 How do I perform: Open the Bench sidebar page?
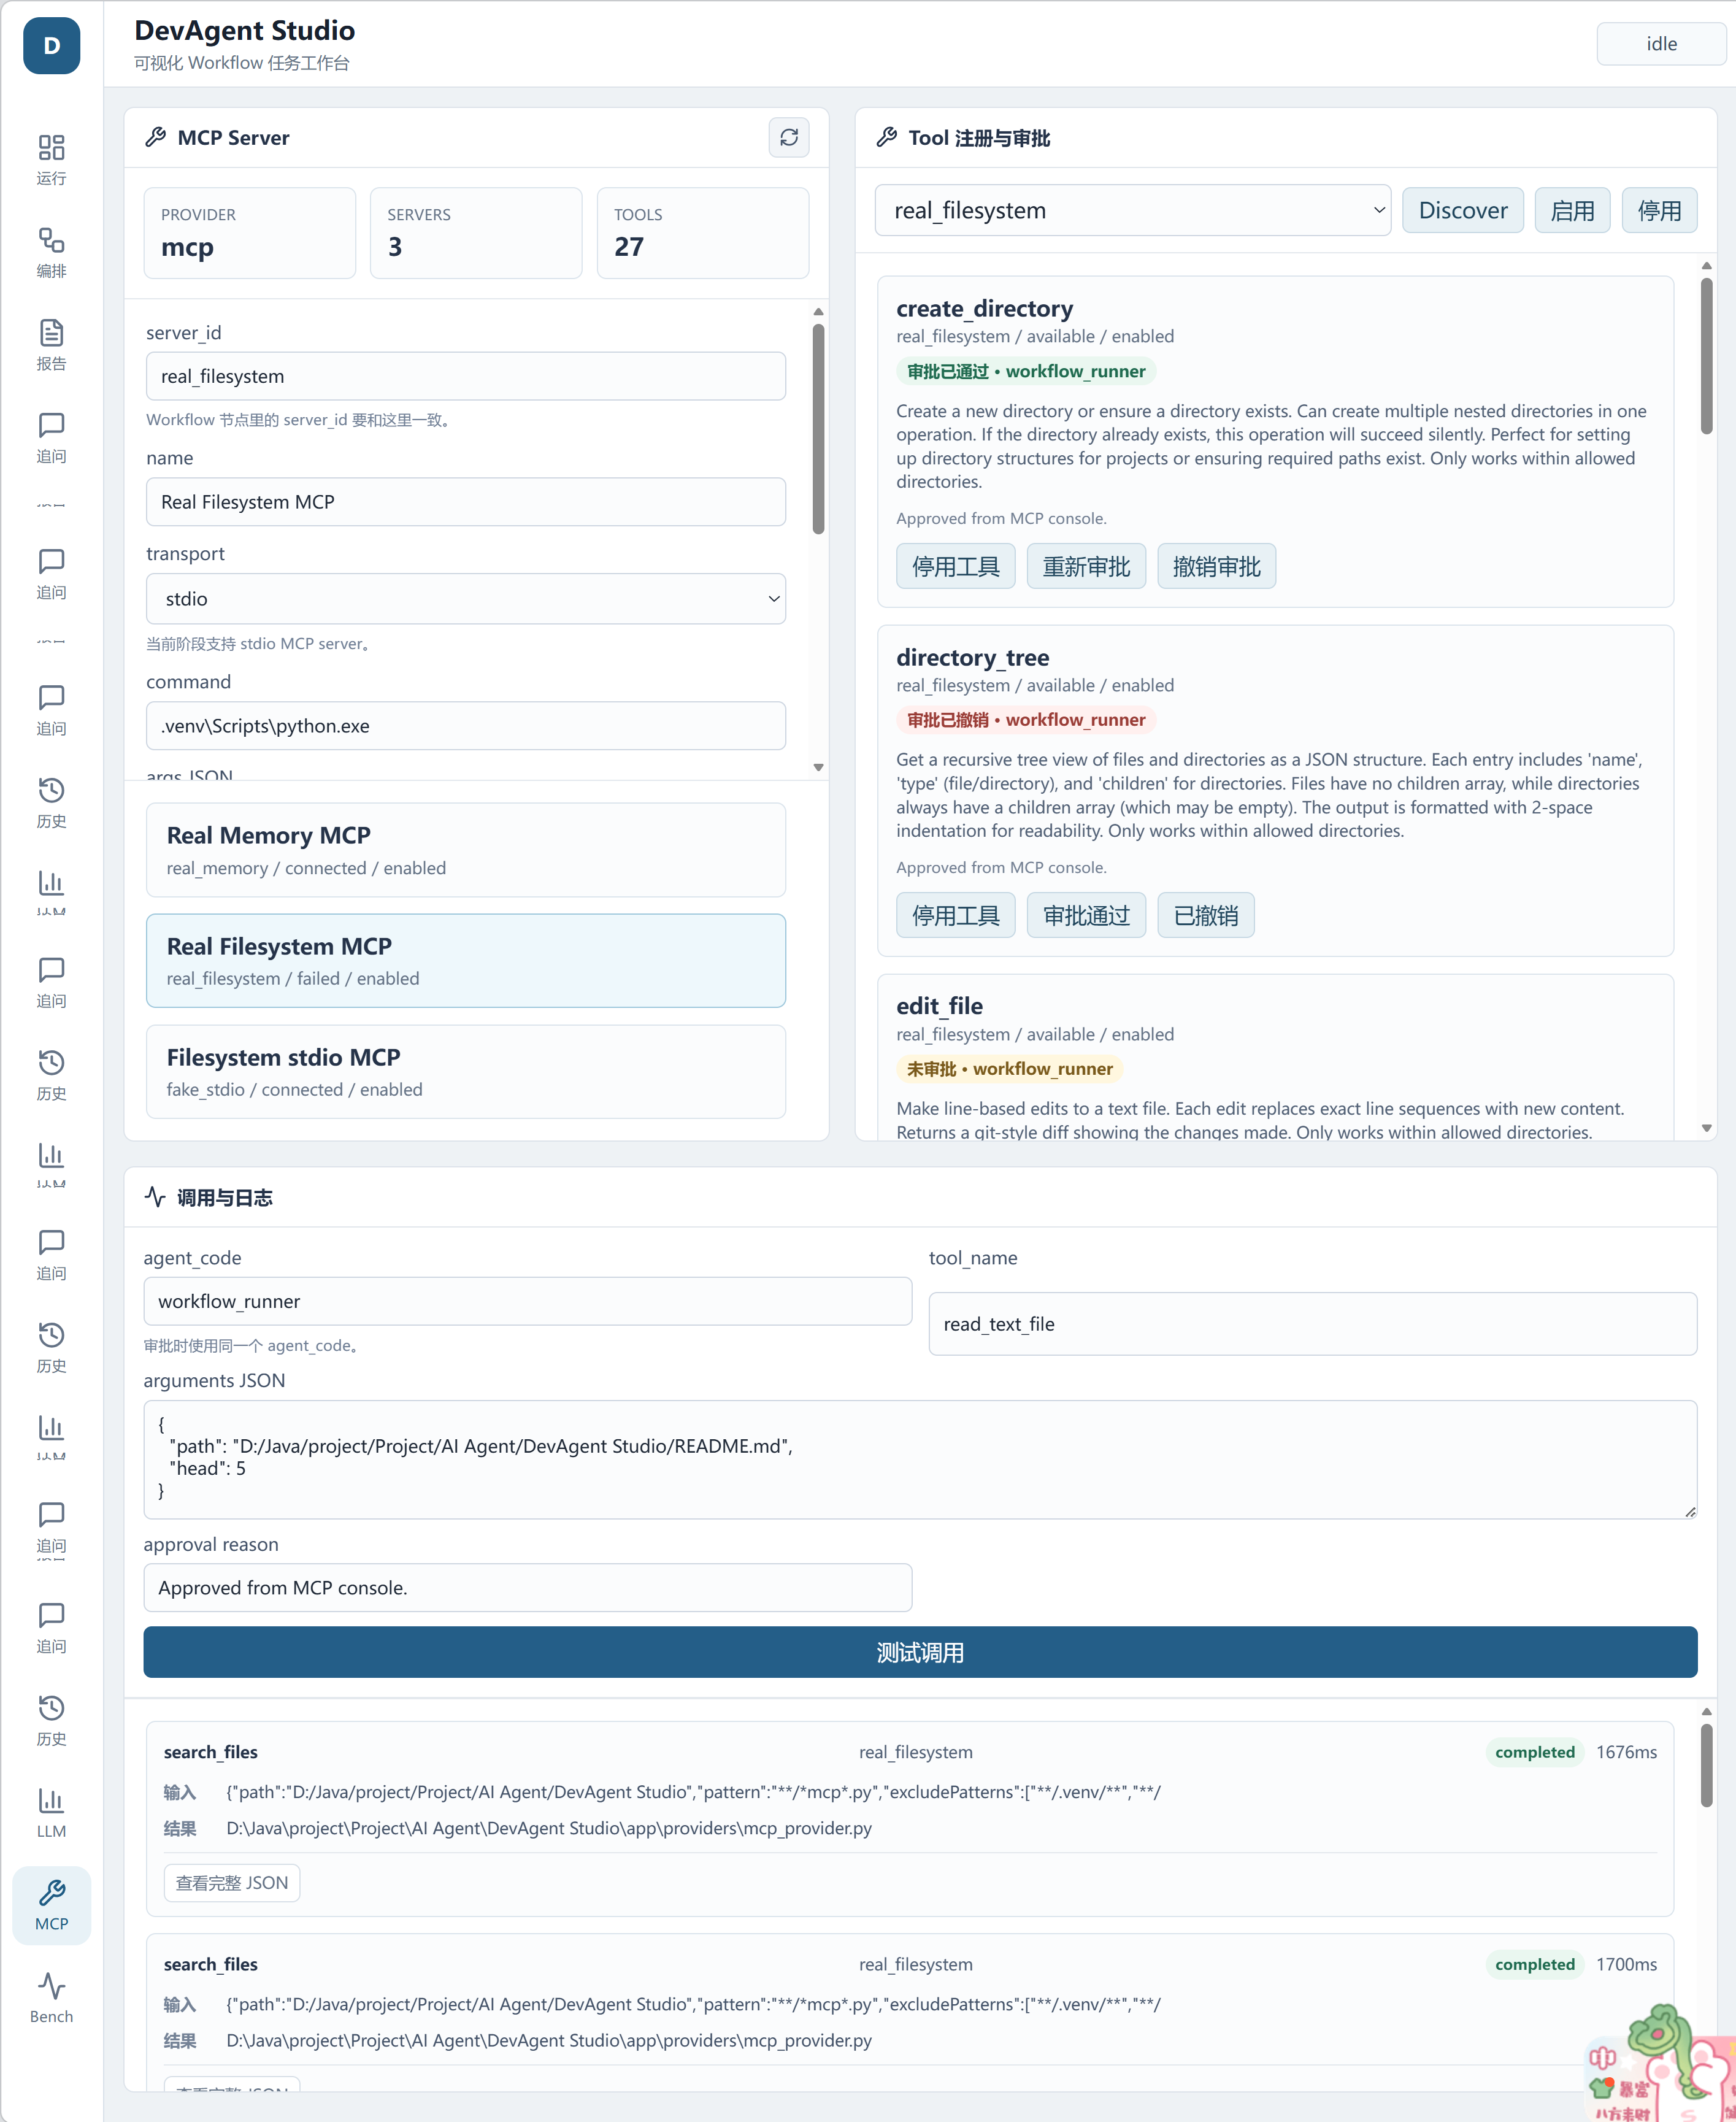tap(51, 1998)
